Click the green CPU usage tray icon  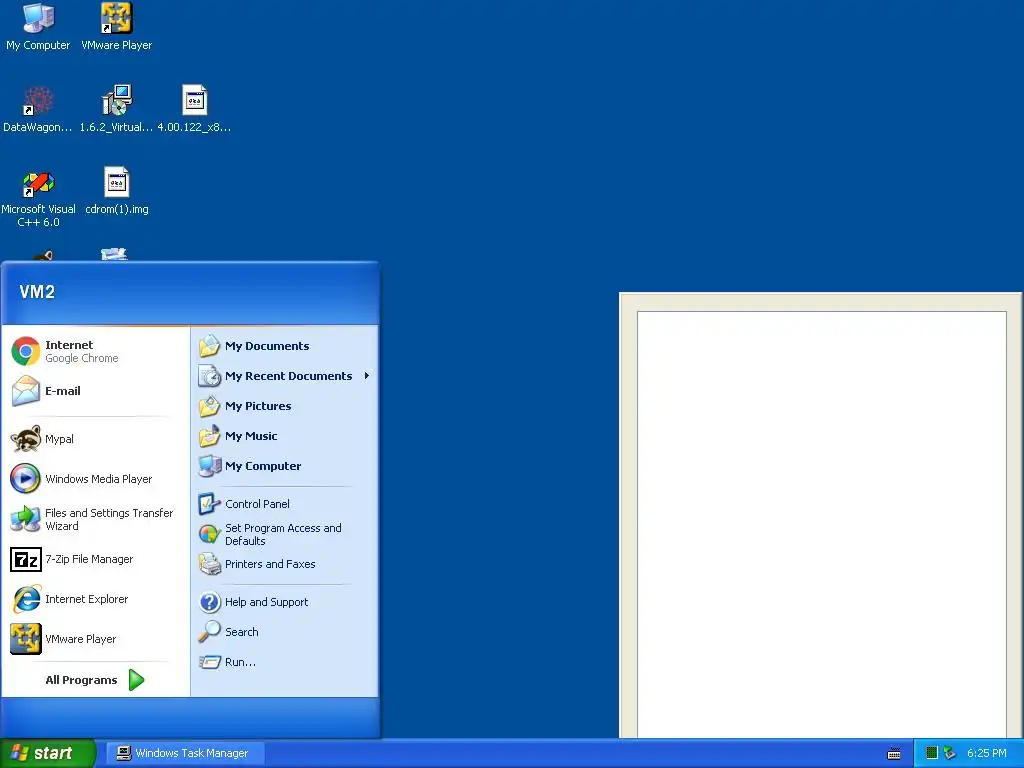tap(932, 753)
